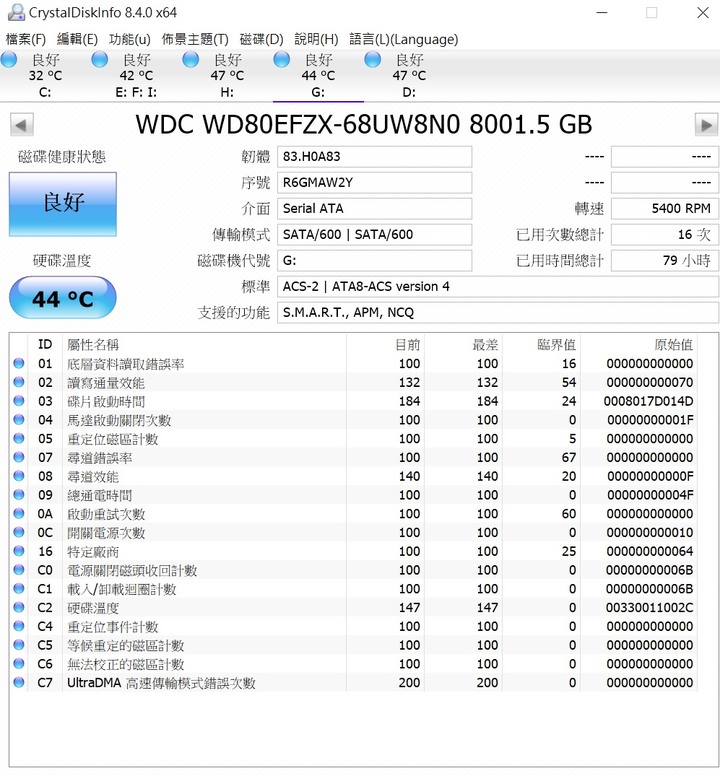This screenshot has height=776, width=720.
Task: Click the 最差 column header
Action: pyautogui.click(x=463, y=344)
